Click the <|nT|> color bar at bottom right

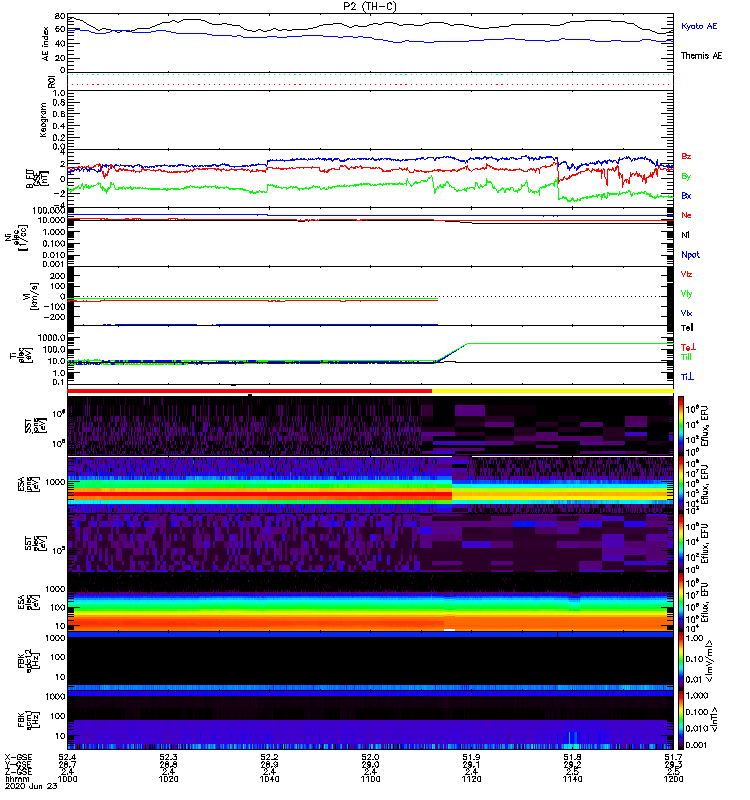point(681,720)
